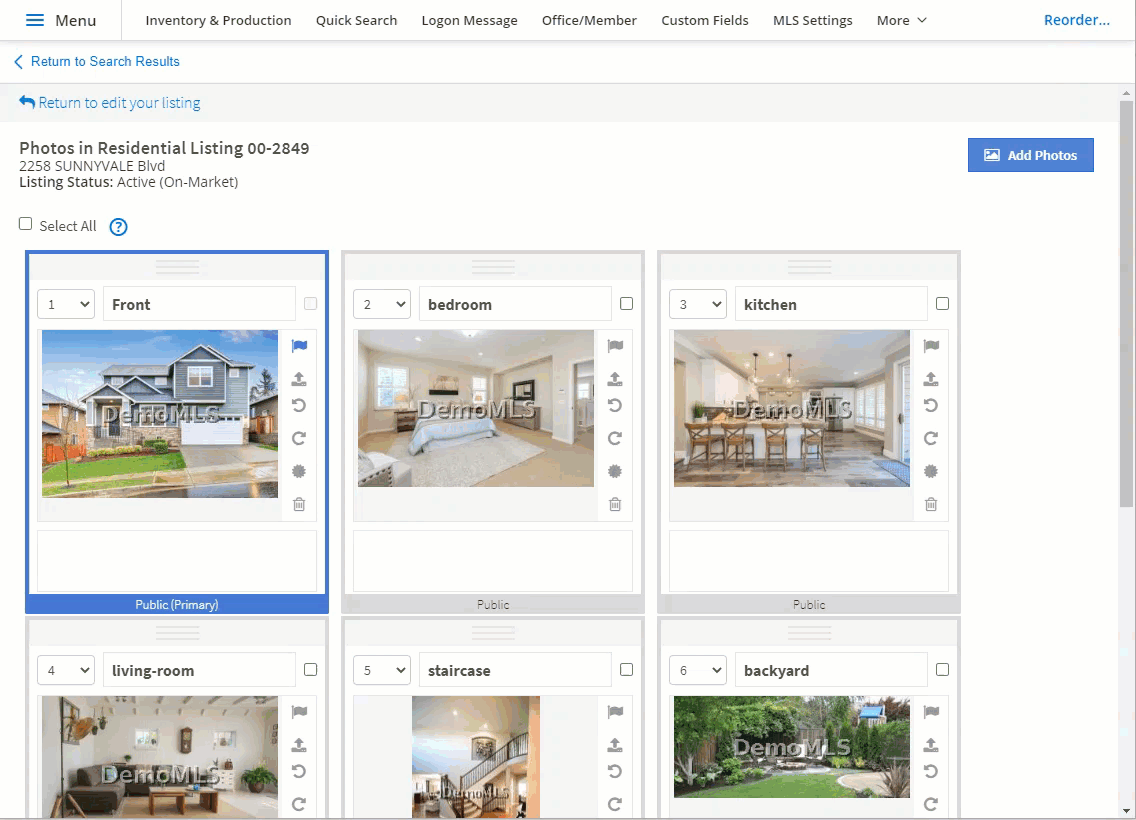The height and width of the screenshot is (820, 1136).
Task: Open Quick Search
Action: point(356,20)
